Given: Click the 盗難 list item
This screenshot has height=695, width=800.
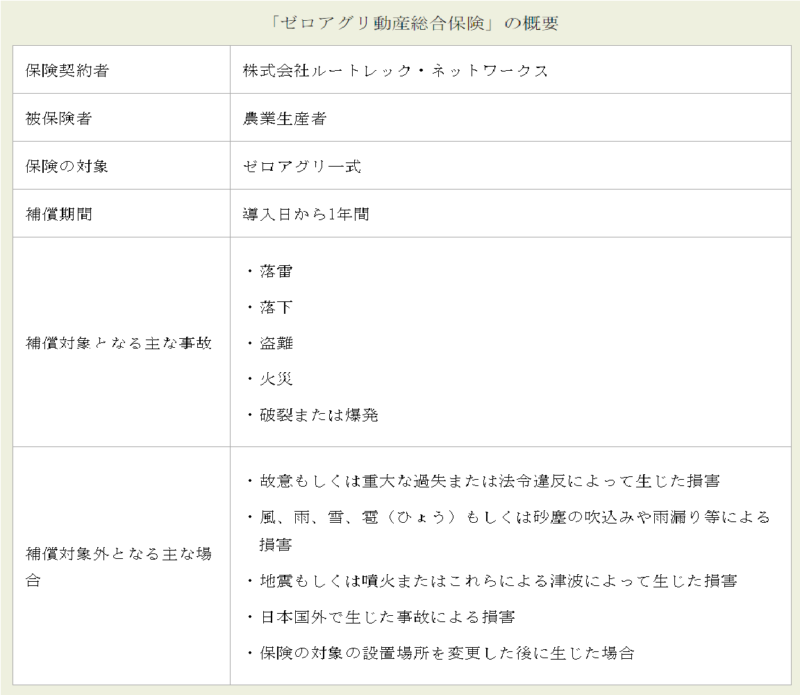Looking at the screenshot, I should click(270, 343).
